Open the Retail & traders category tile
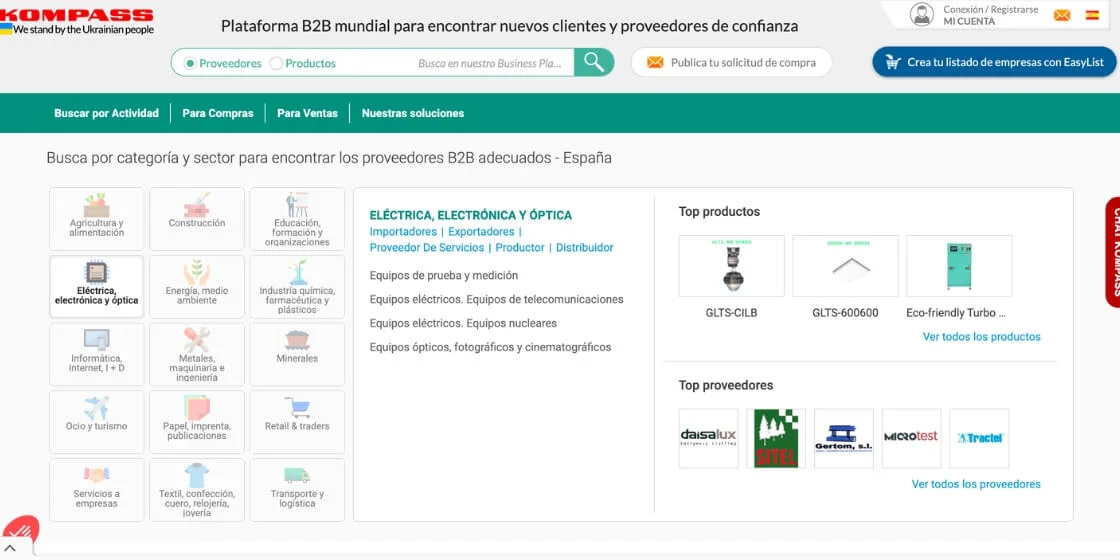1120x560 pixels. [297, 421]
